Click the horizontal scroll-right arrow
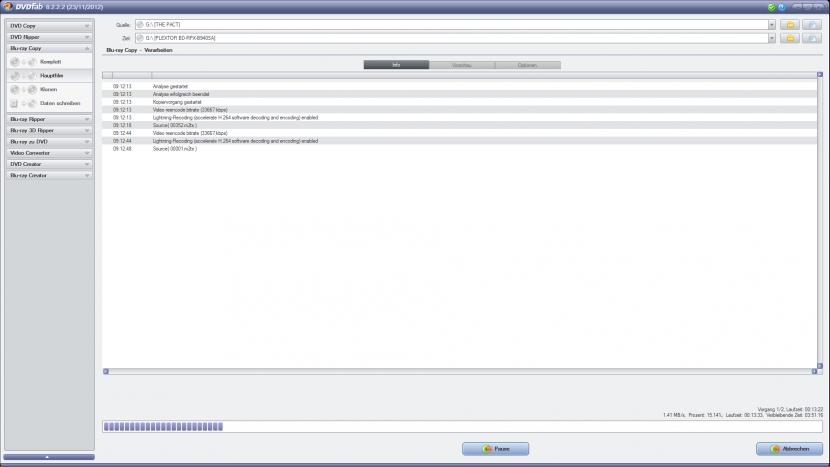Image resolution: width=830 pixels, height=467 pixels. point(814,372)
